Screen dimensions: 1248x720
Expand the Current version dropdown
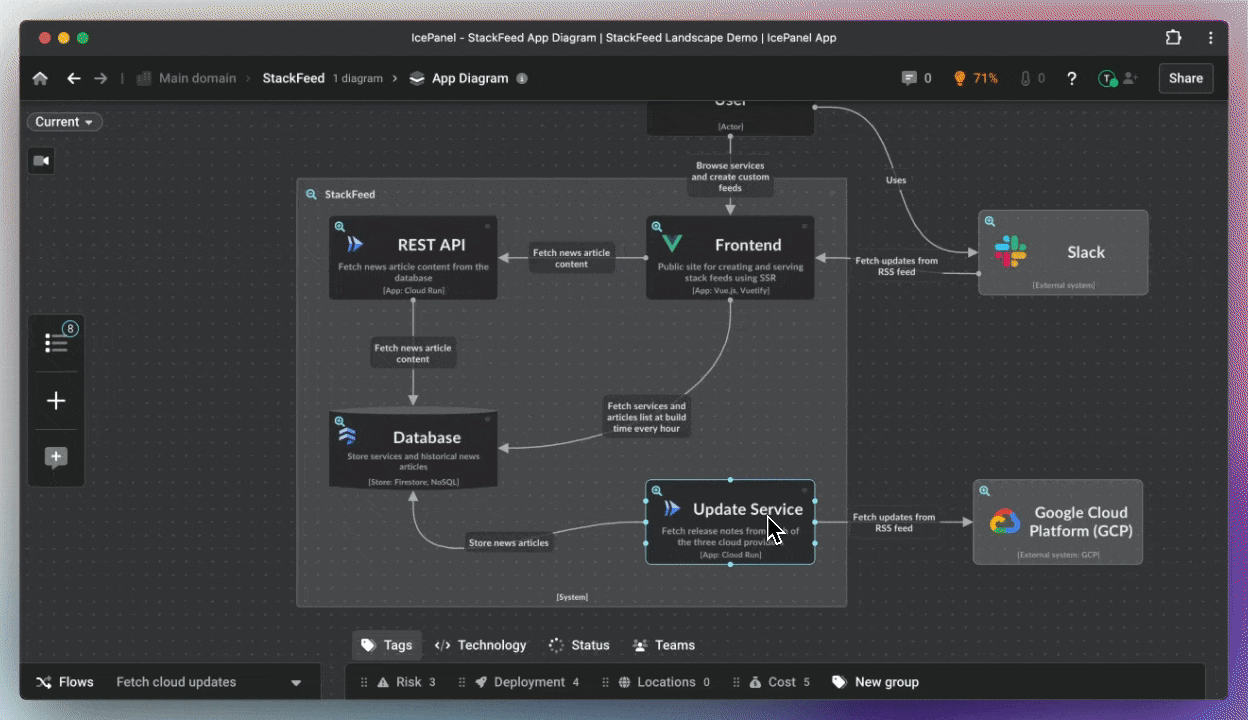(64, 122)
